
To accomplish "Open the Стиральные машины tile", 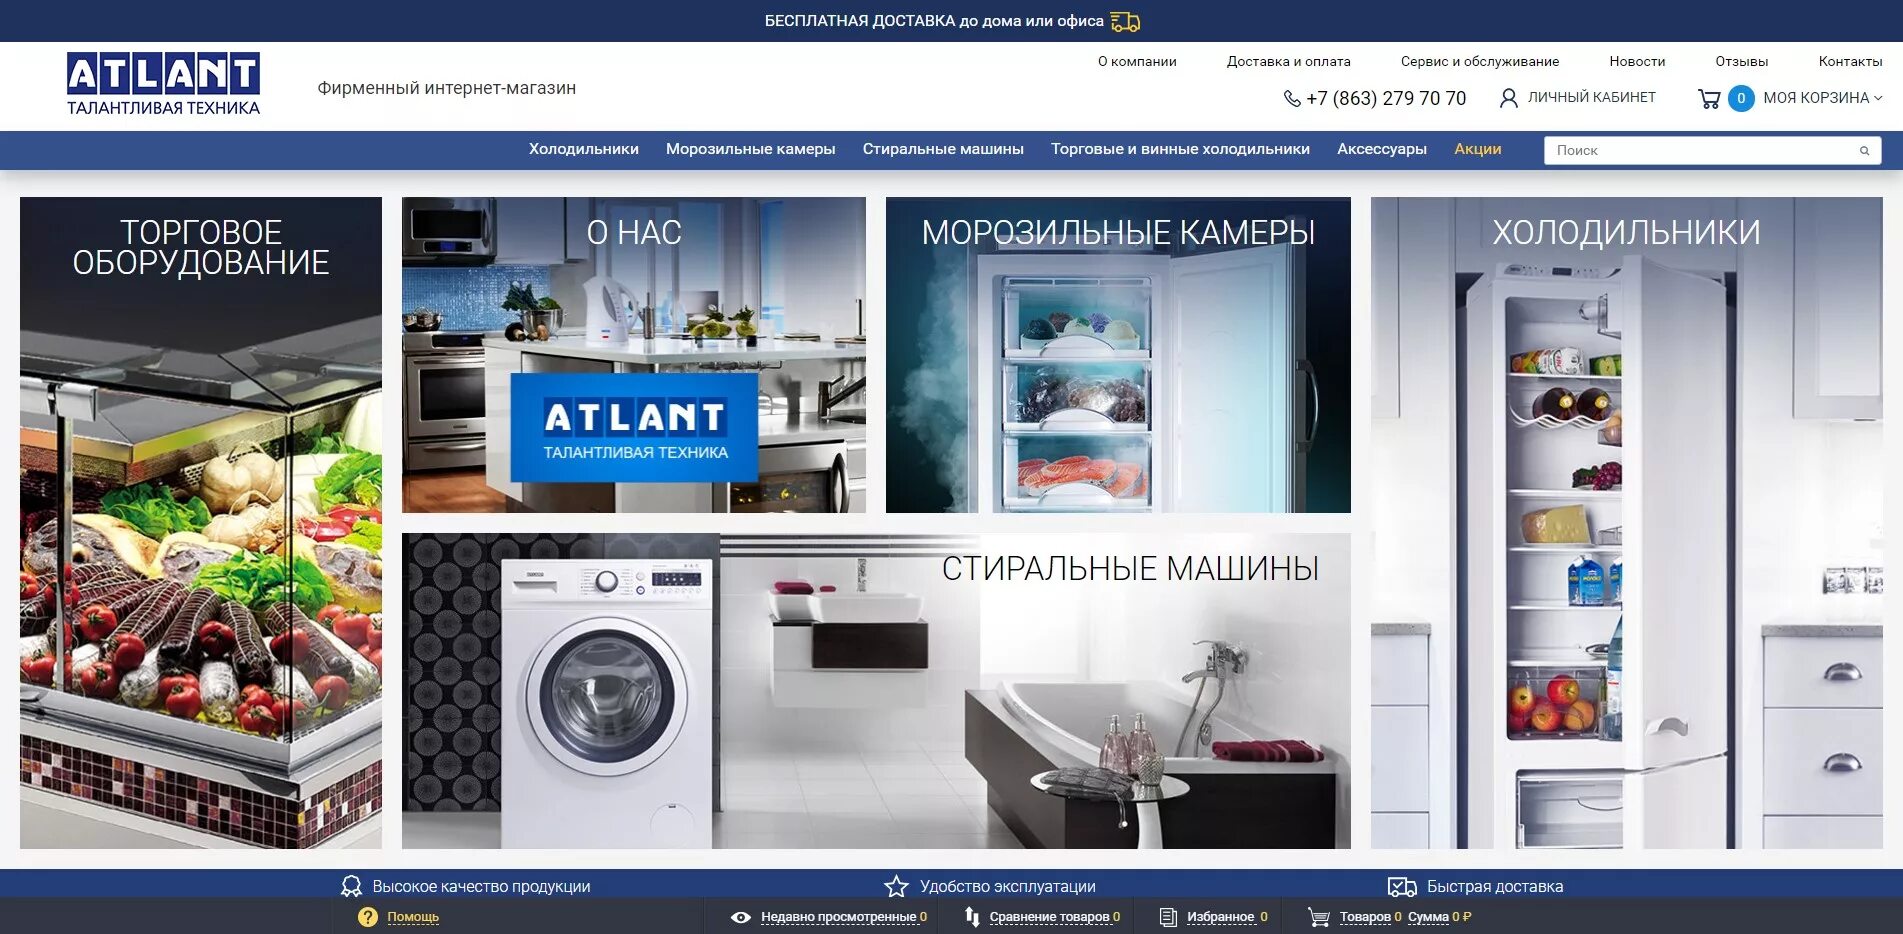I will coord(876,691).
